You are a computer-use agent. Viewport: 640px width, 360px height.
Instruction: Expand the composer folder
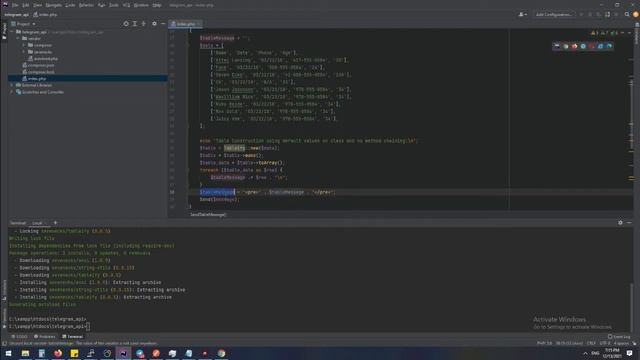pos(24,45)
